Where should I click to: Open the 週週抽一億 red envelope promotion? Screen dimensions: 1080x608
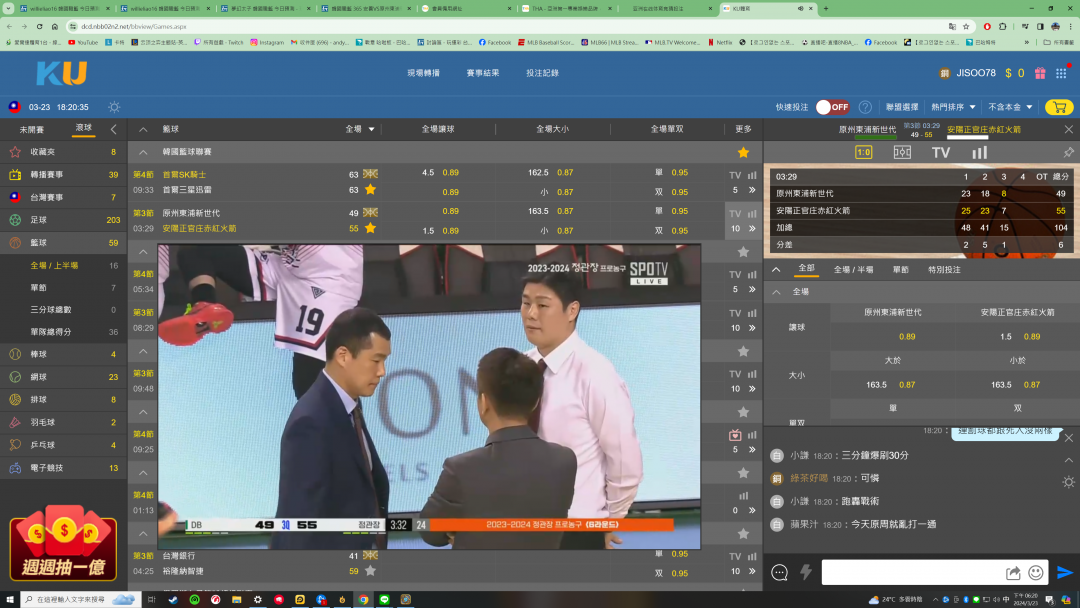click(63, 544)
